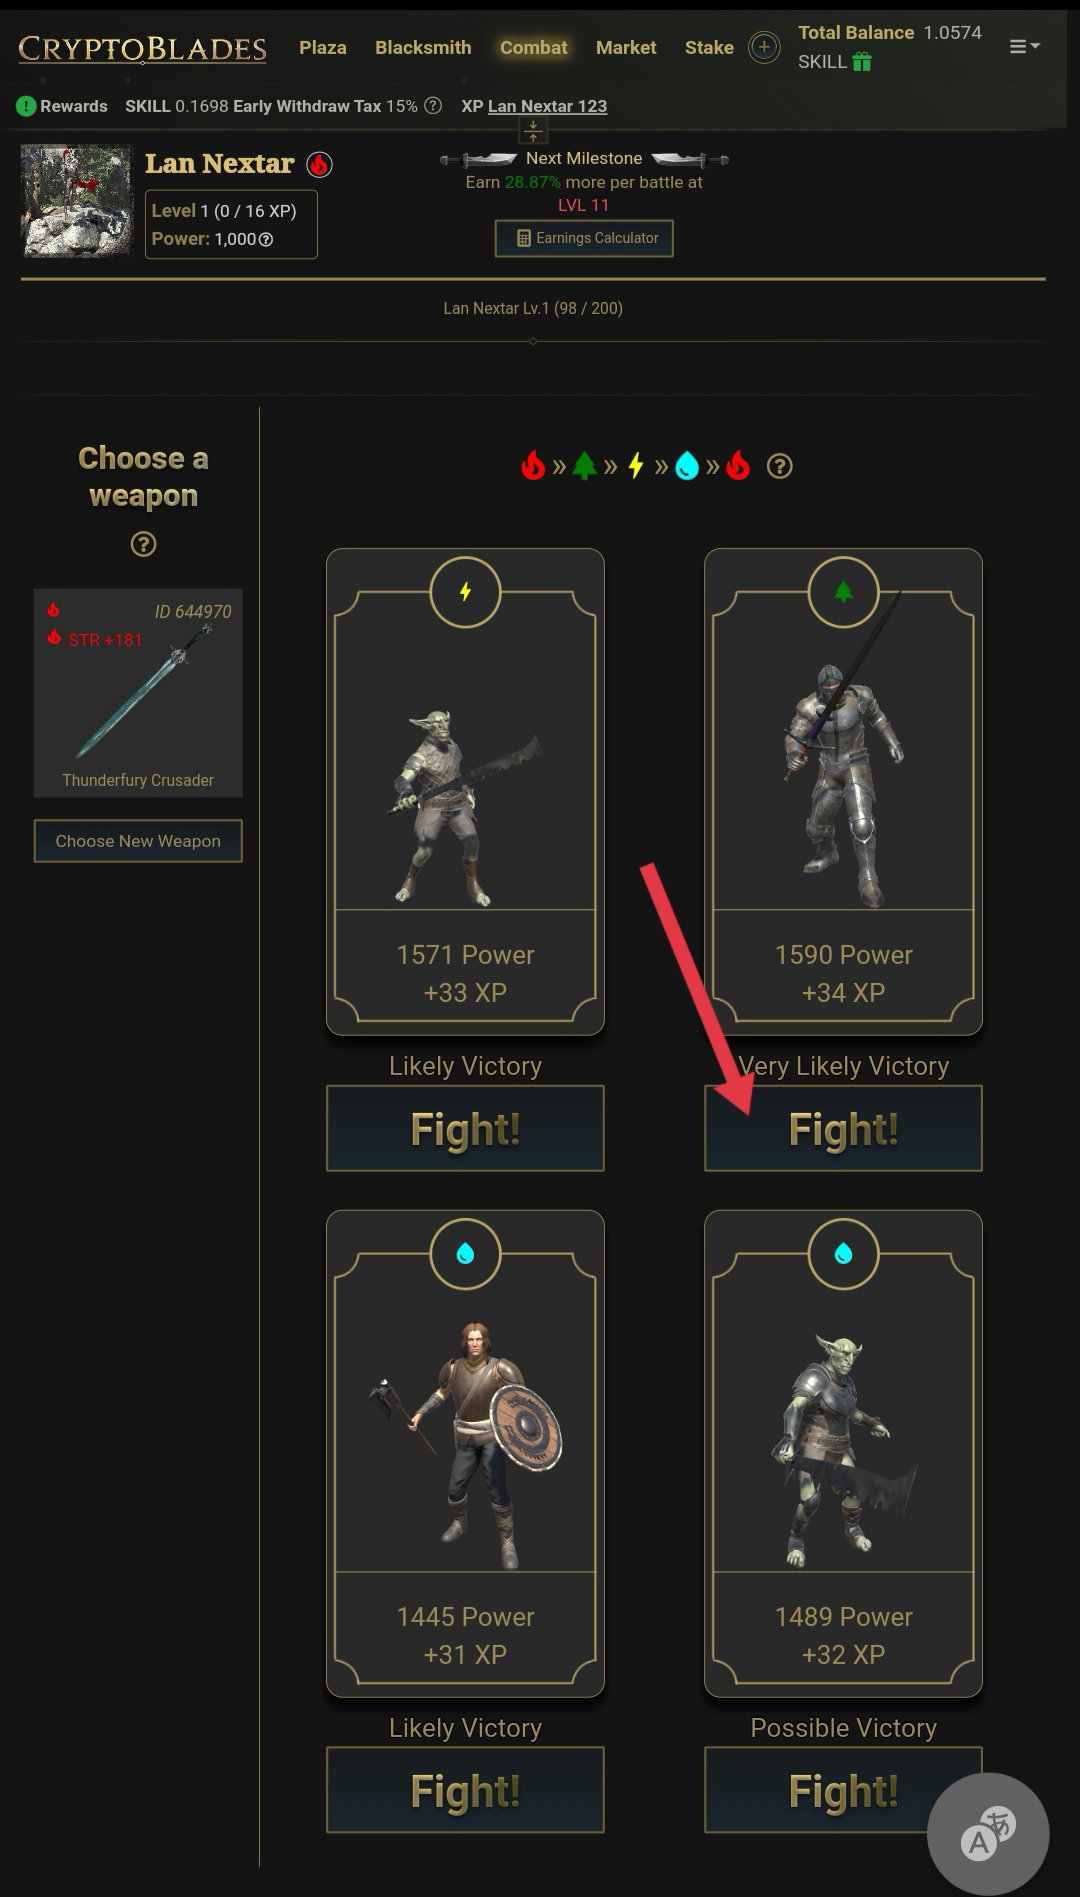
Task: Click the floating translate icon
Action: (x=988, y=1834)
